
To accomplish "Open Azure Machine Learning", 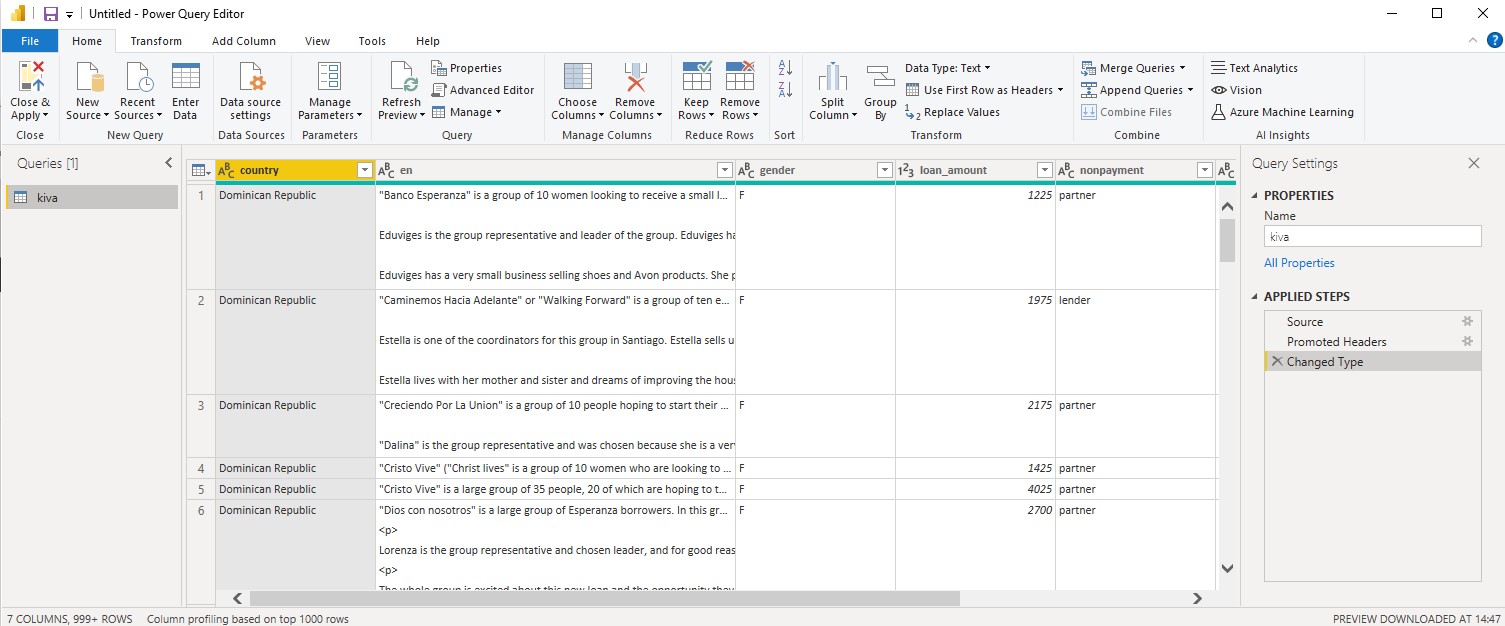I will click(x=1282, y=112).
